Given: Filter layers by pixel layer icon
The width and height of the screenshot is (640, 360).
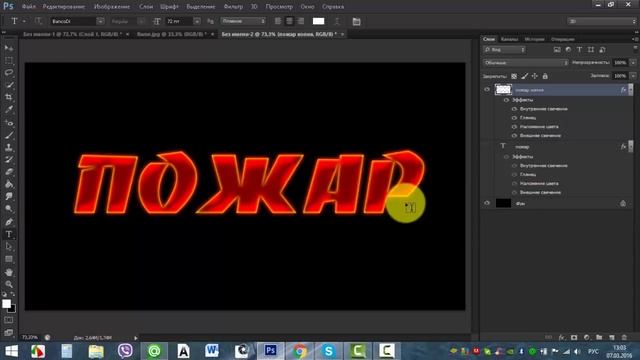Looking at the screenshot, I should tap(557, 49).
